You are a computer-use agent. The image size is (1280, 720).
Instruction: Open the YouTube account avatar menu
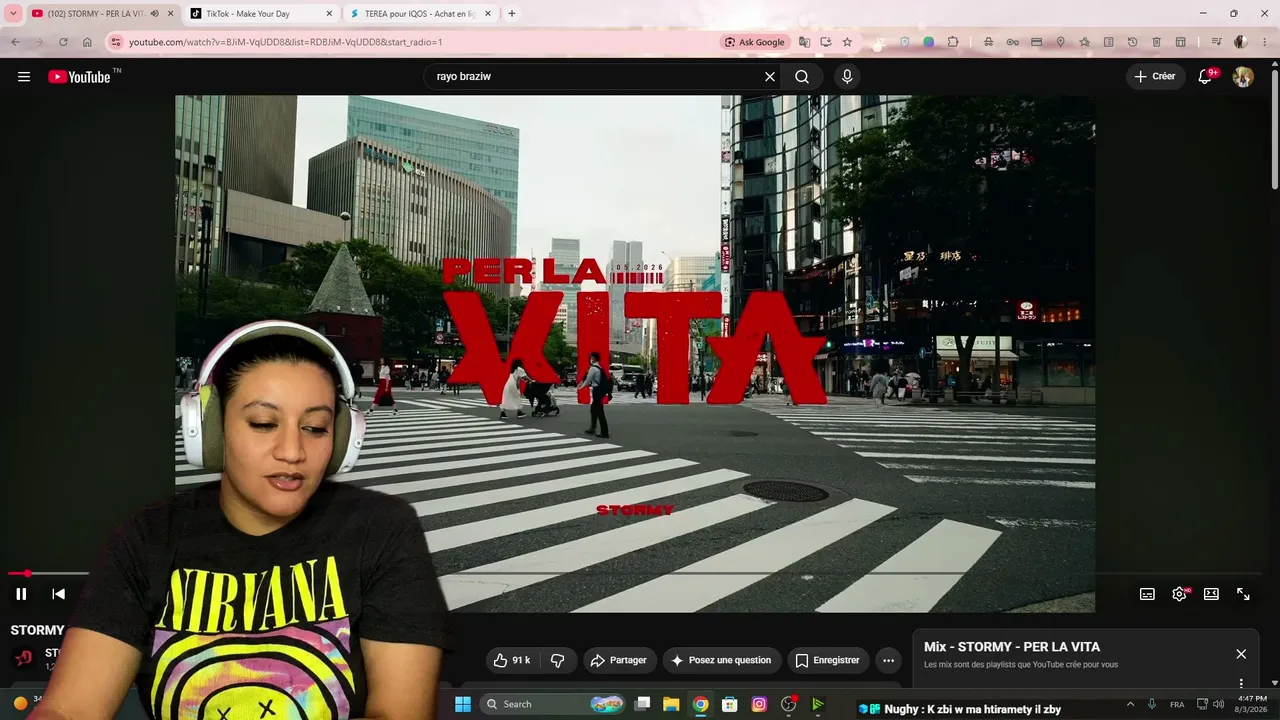point(1243,77)
